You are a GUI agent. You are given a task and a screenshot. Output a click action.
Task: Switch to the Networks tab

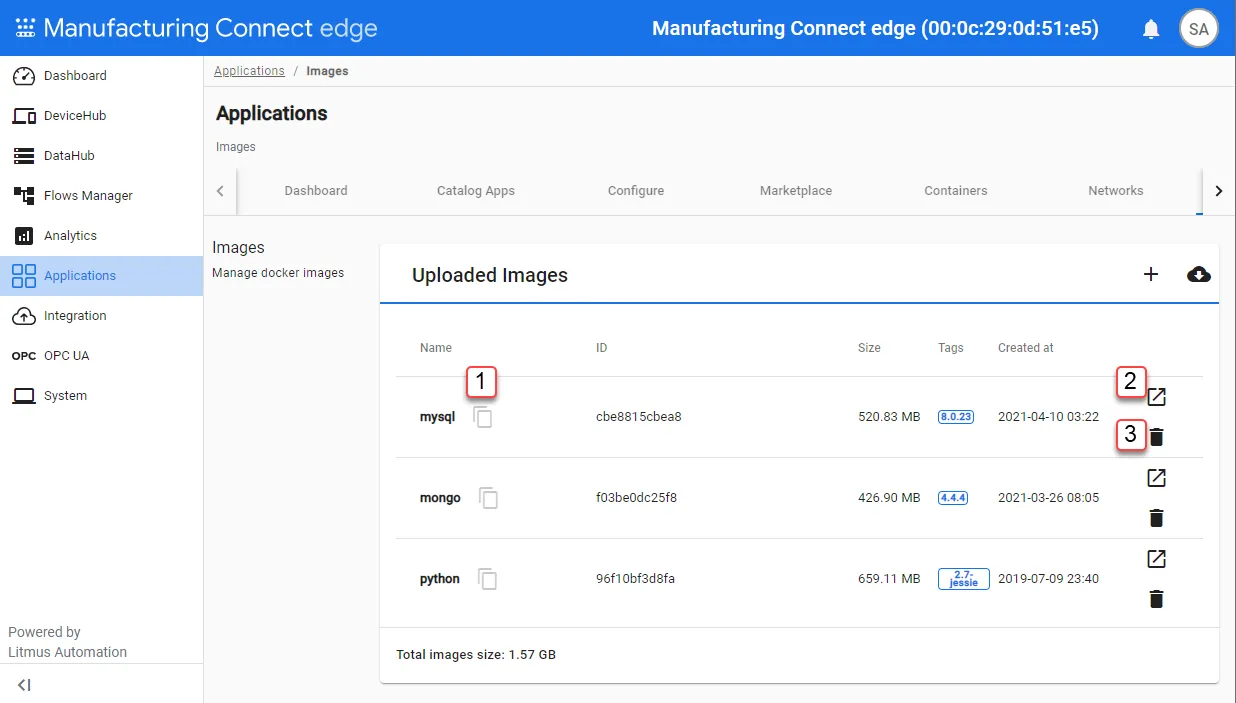(x=1116, y=191)
